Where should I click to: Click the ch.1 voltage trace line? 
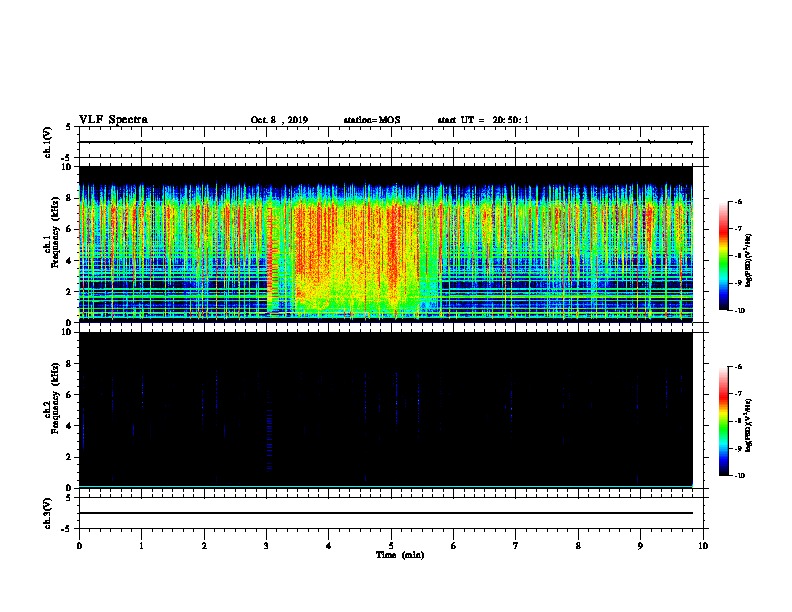pyautogui.click(x=385, y=142)
